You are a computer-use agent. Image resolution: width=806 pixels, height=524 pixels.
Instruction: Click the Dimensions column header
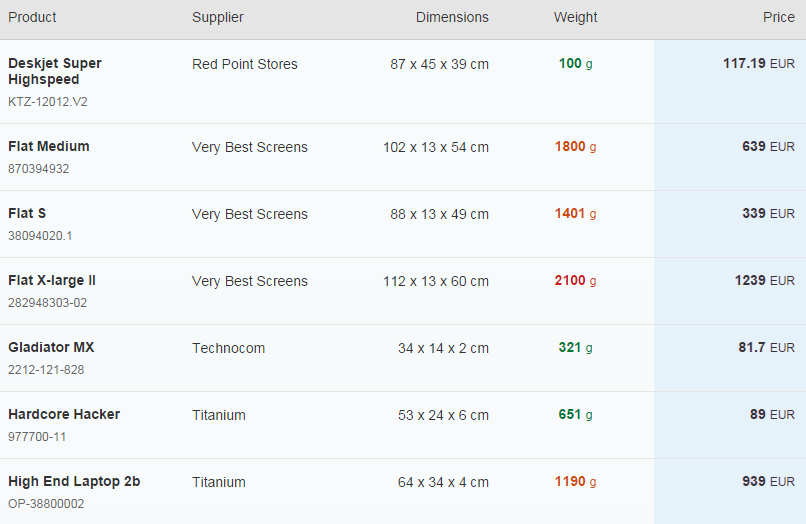tap(452, 17)
